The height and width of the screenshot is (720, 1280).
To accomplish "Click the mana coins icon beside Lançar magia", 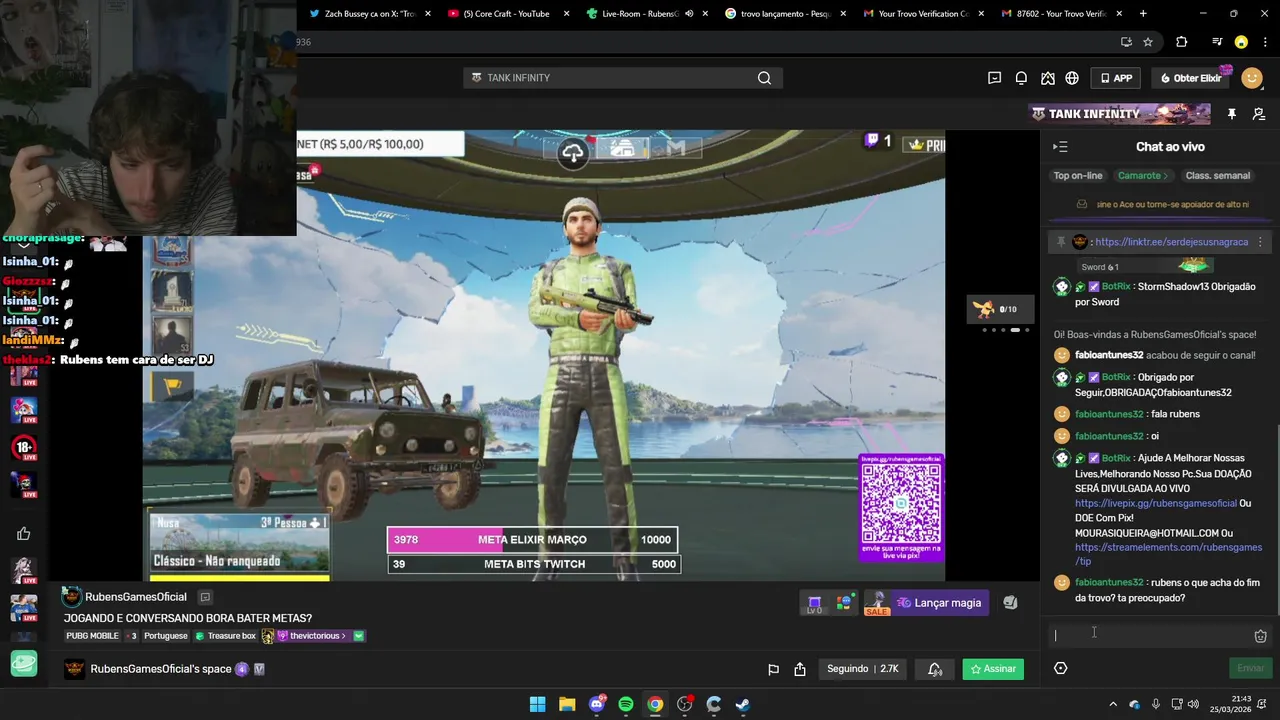I will tap(1010, 603).
